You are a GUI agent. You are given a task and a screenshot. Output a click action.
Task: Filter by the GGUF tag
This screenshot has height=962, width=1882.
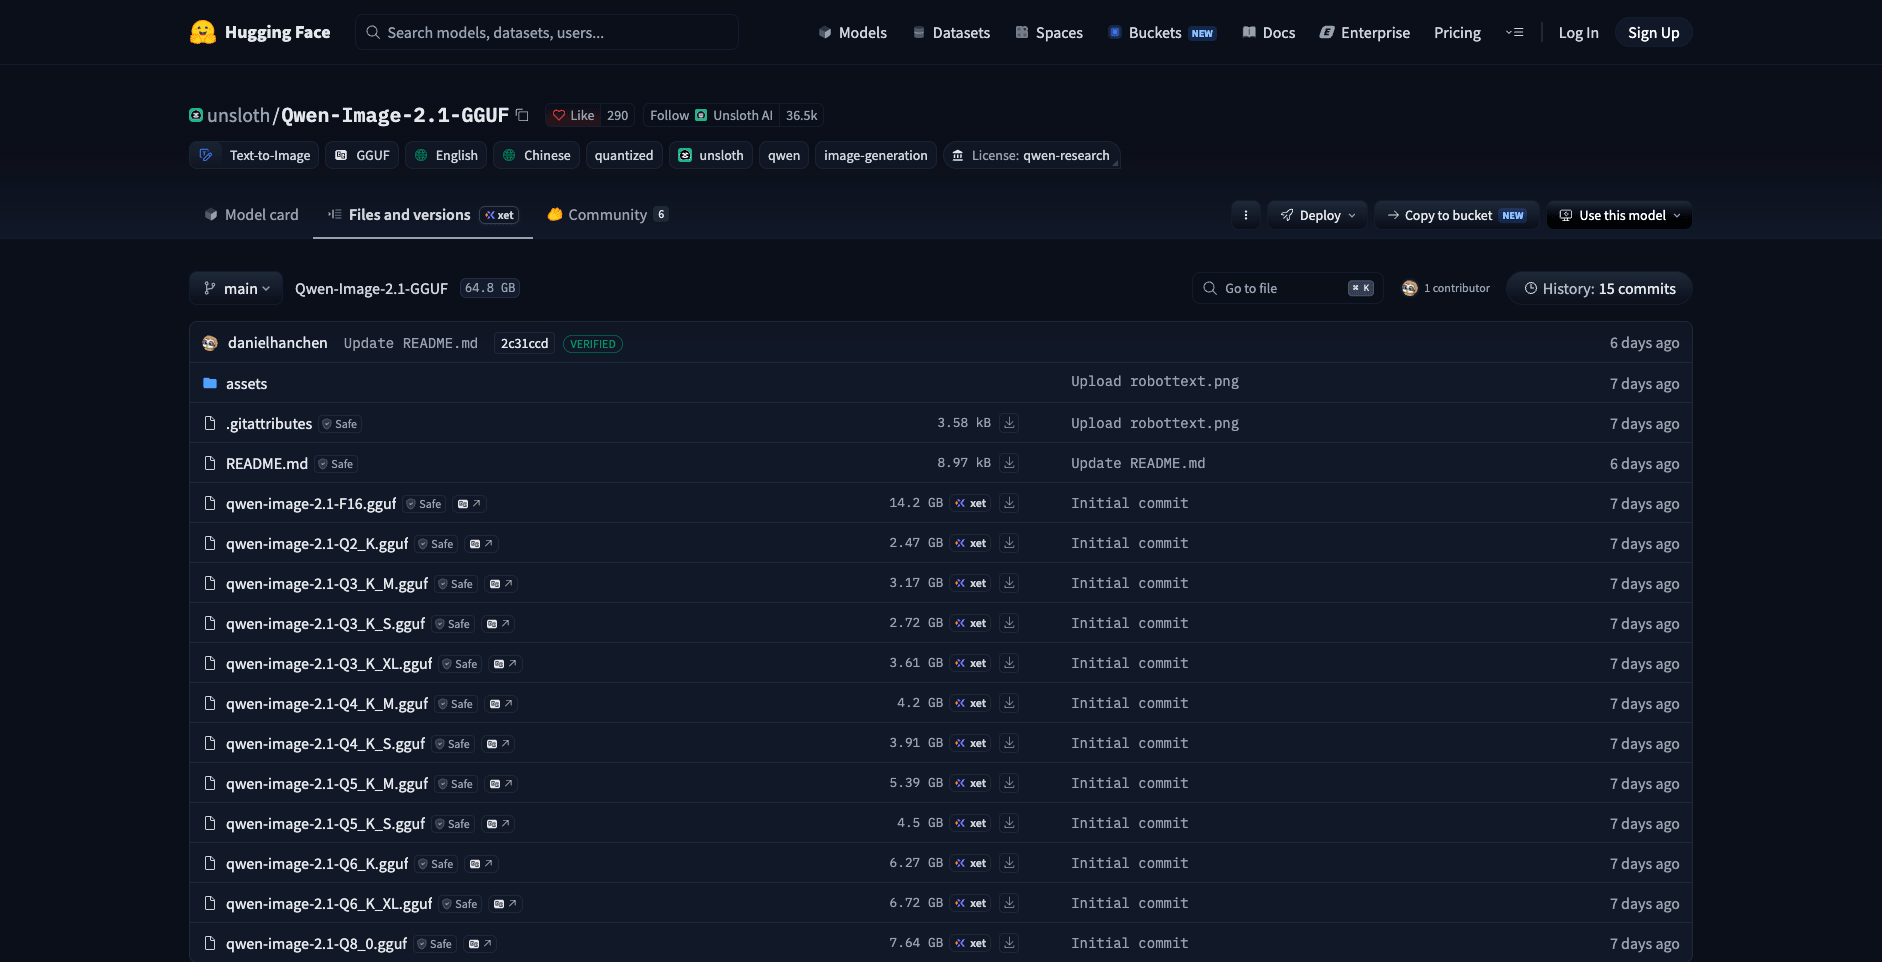(362, 155)
